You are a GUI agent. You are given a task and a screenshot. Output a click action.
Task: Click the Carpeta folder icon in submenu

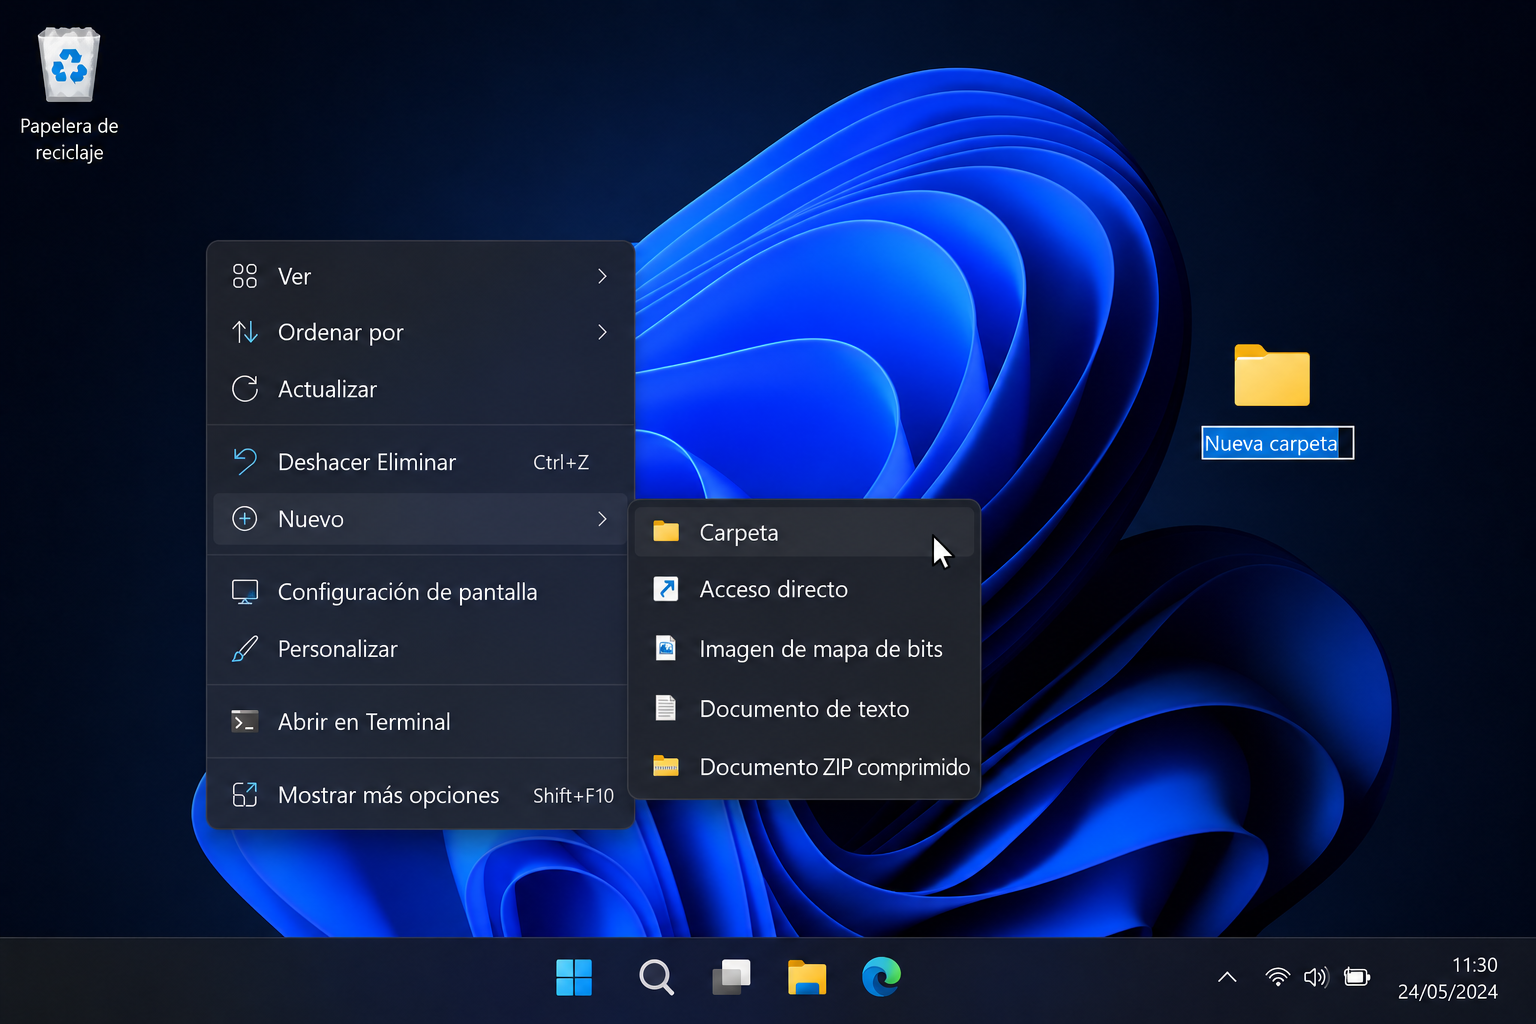point(666,531)
